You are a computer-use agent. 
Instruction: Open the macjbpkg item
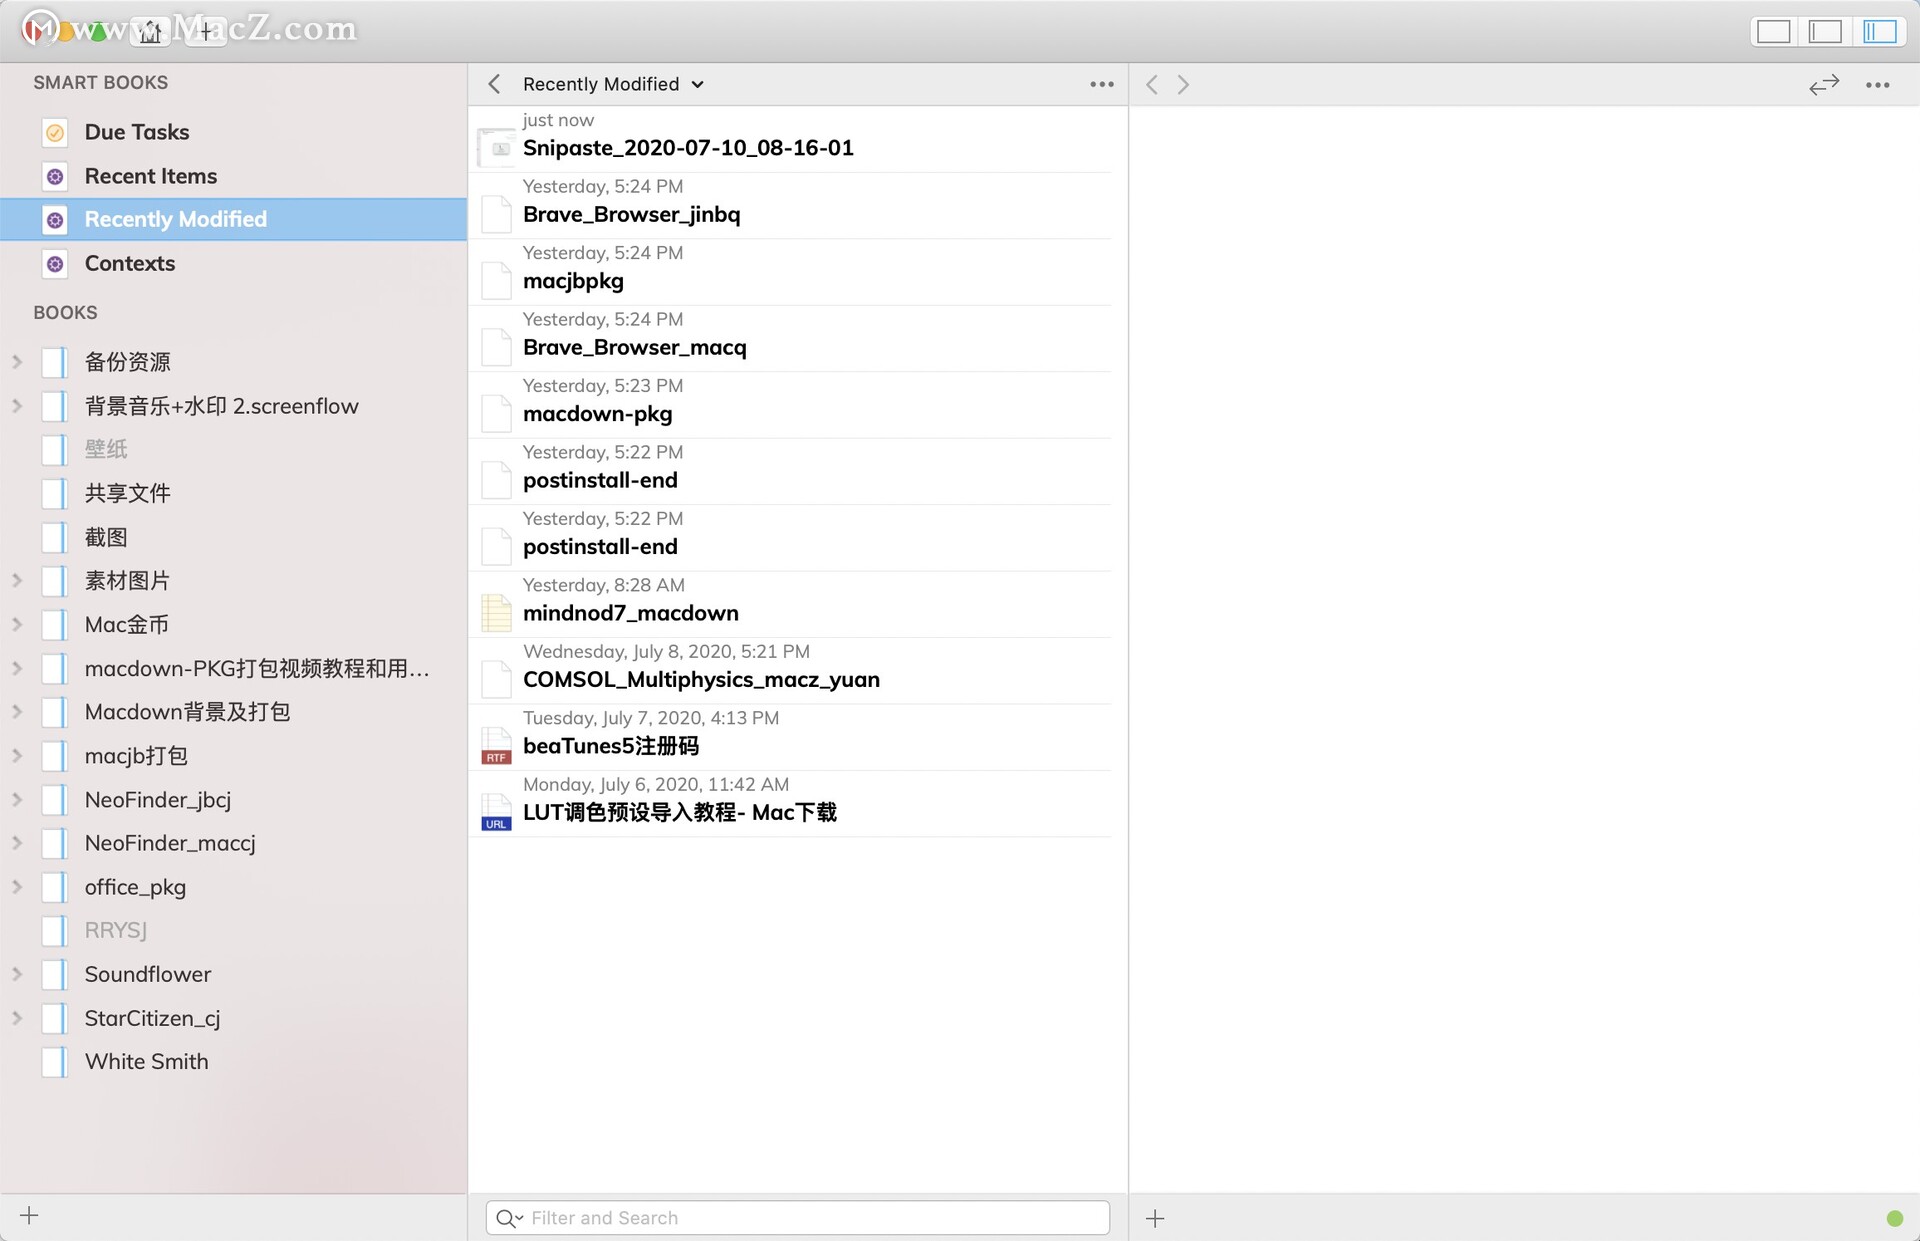click(790, 272)
